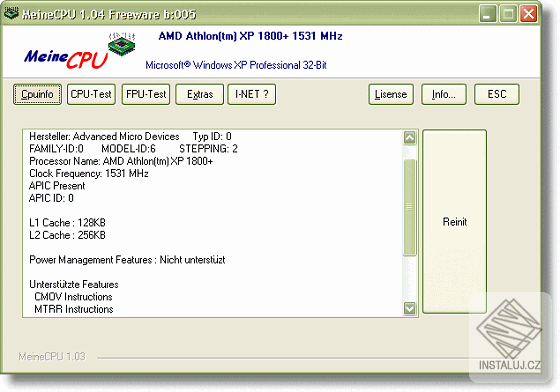Click the 'MTRR Instructions' entry
This screenshot has height=392, width=560.
click(x=74, y=309)
